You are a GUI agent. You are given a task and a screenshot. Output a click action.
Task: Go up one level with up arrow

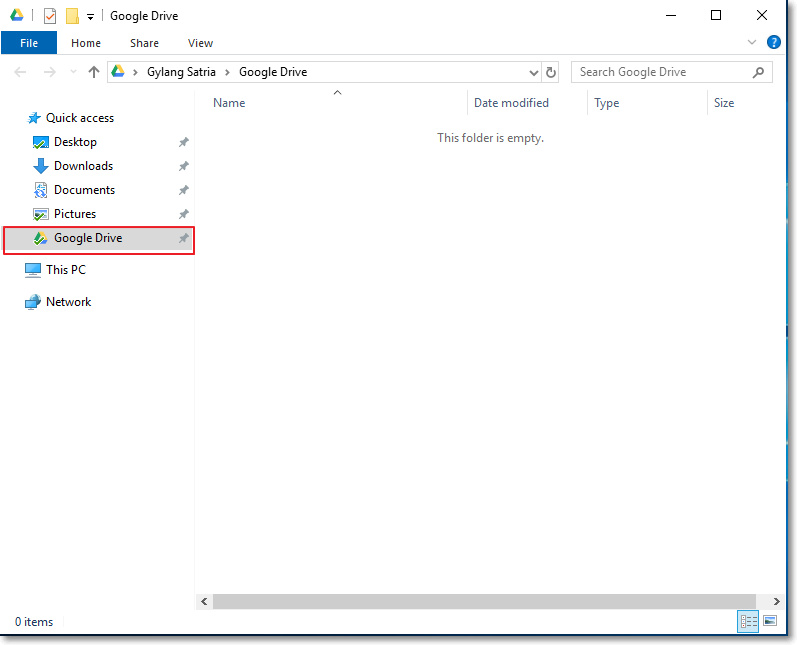click(x=94, y=72)
